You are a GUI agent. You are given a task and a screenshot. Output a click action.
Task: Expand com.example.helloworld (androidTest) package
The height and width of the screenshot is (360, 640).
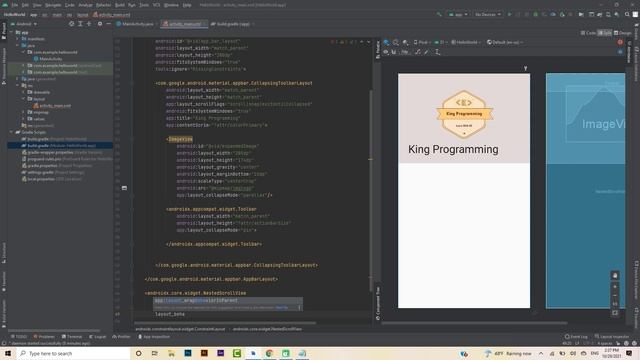point(24,65)
